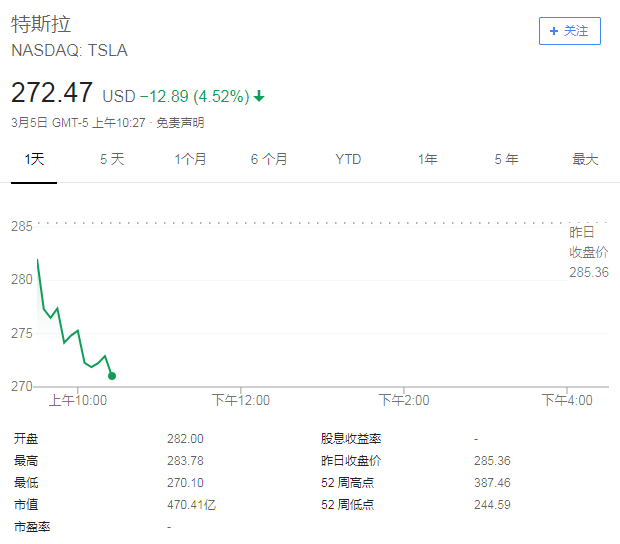Click the 上午10:00 time axis label
Screen dimensions: 620x544
(x=78, y=400)
